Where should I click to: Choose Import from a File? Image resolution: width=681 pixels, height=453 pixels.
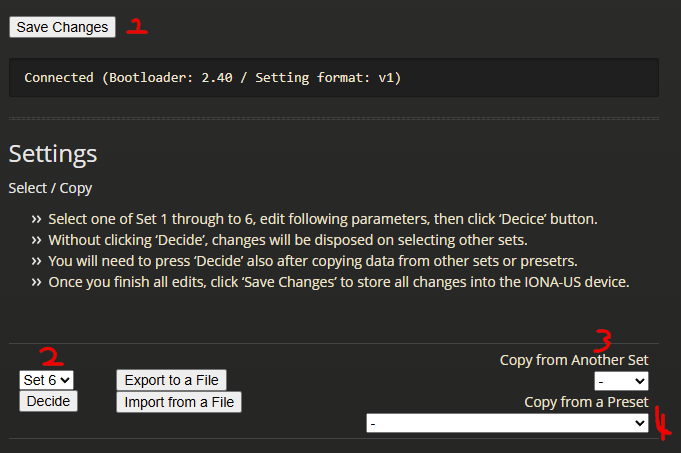point(179,402)
